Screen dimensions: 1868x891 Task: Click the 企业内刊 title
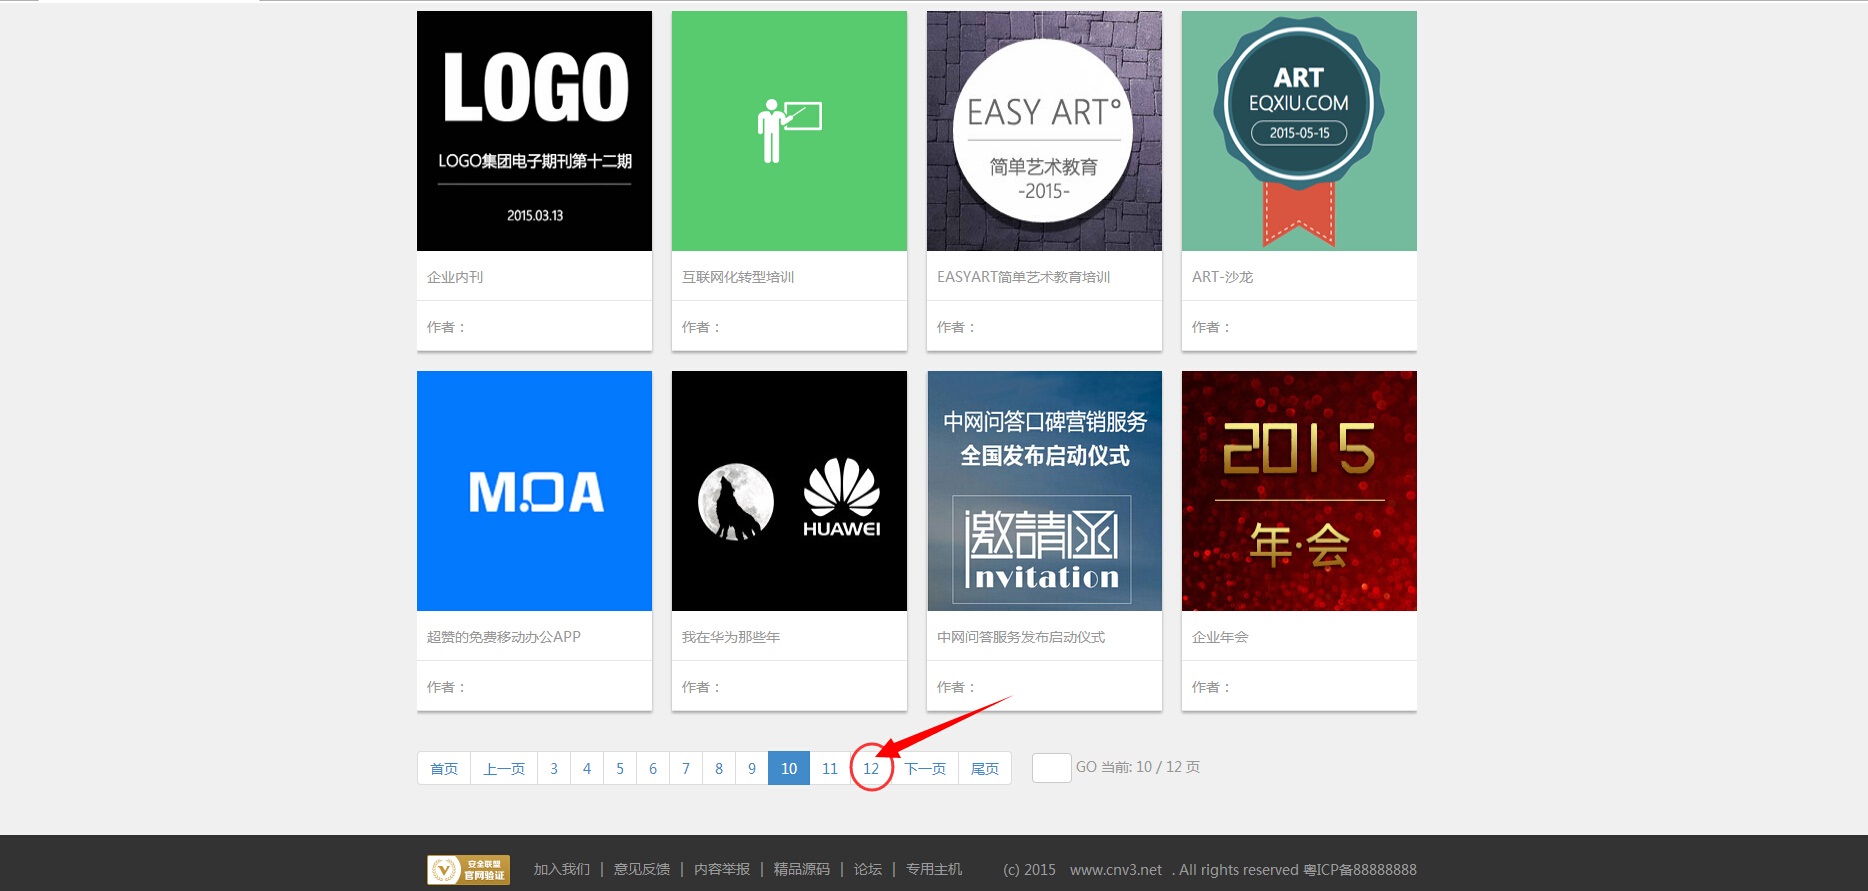click(455, 277)
